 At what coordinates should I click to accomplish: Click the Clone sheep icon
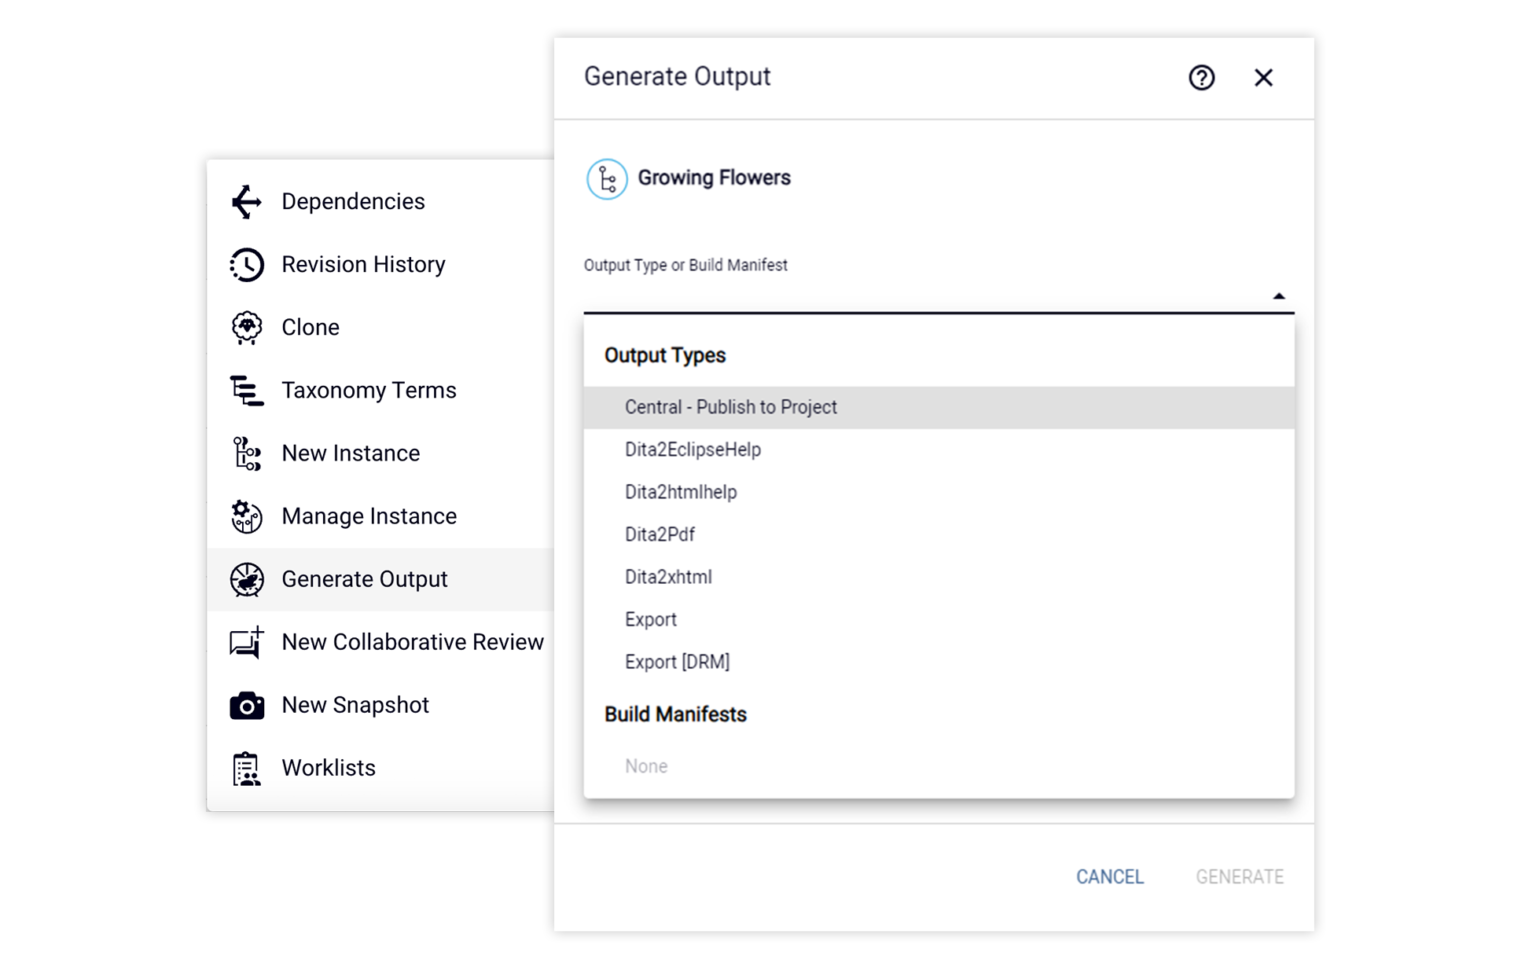click(x=246, y=328)
